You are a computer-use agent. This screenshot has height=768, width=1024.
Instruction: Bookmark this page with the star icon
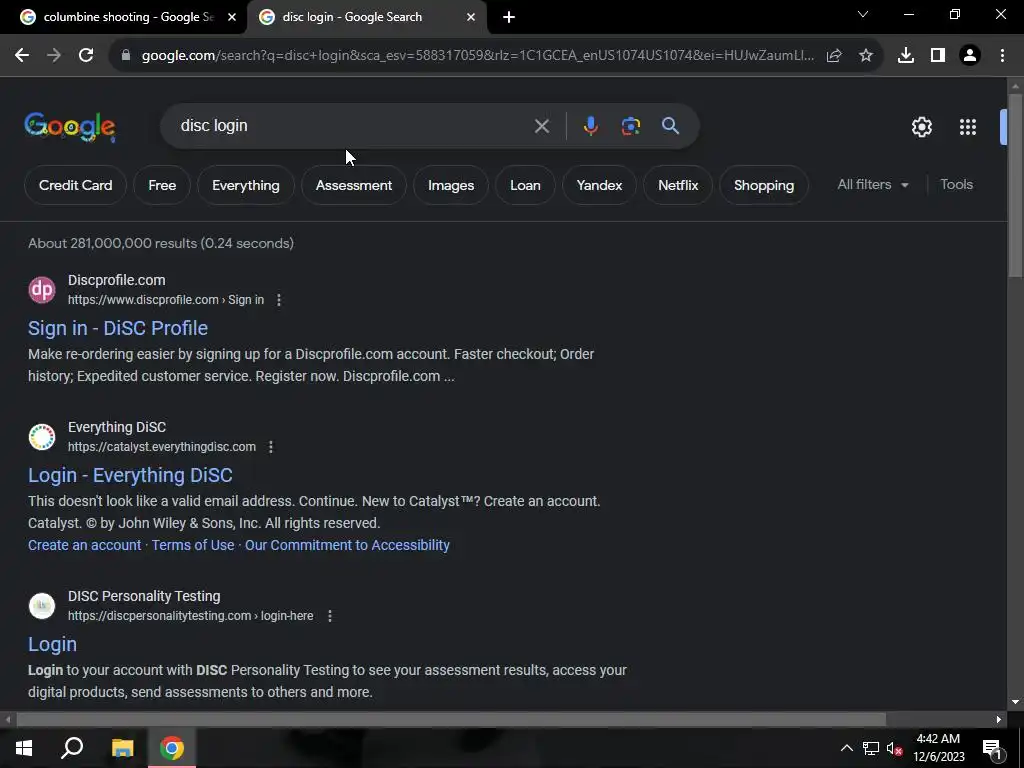(x=866, y=56)
